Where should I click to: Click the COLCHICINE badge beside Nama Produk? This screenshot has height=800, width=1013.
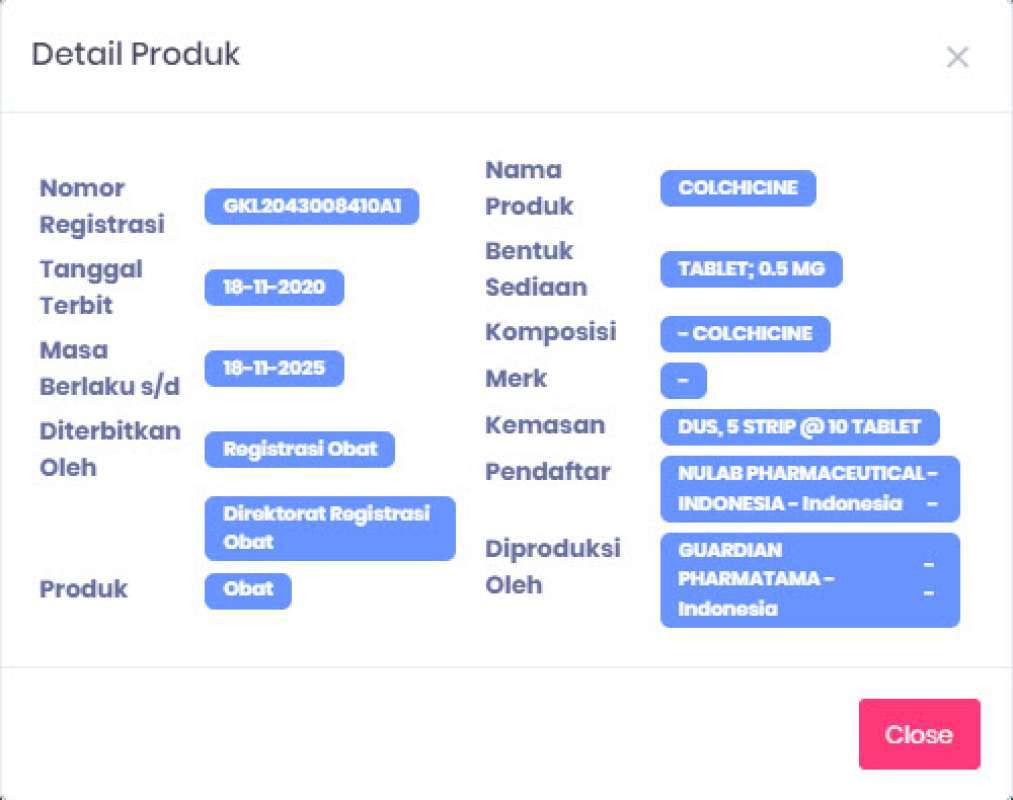[x=738, y=188]
